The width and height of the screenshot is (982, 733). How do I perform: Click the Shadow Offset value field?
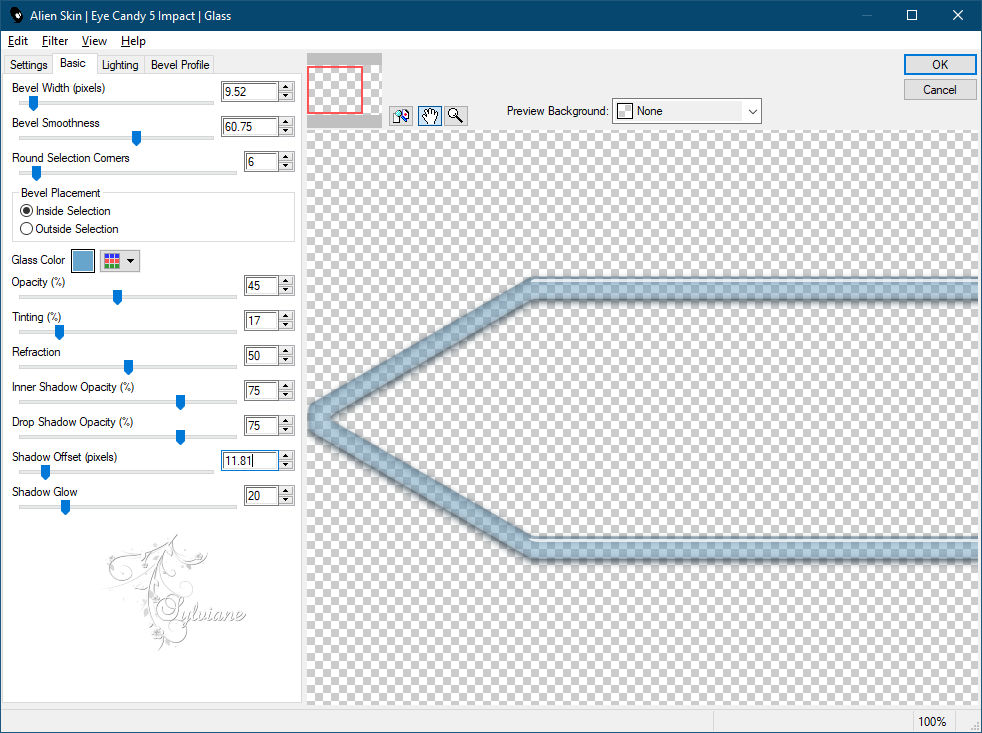(249, 461)
